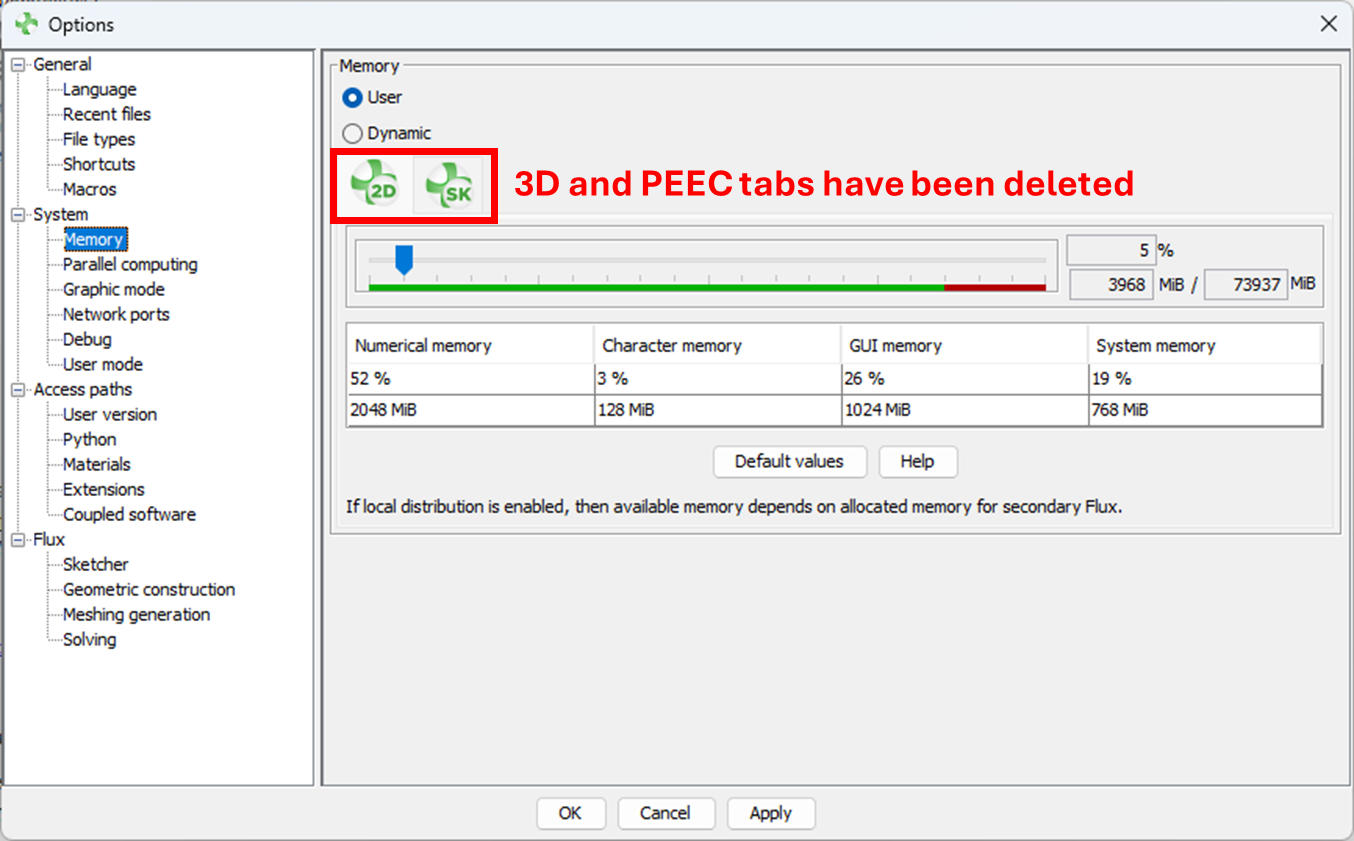Select Meshing generation in the tree
Image resolution: width=1354 pixels, height=841 pixels.
[x=136, y=615]
